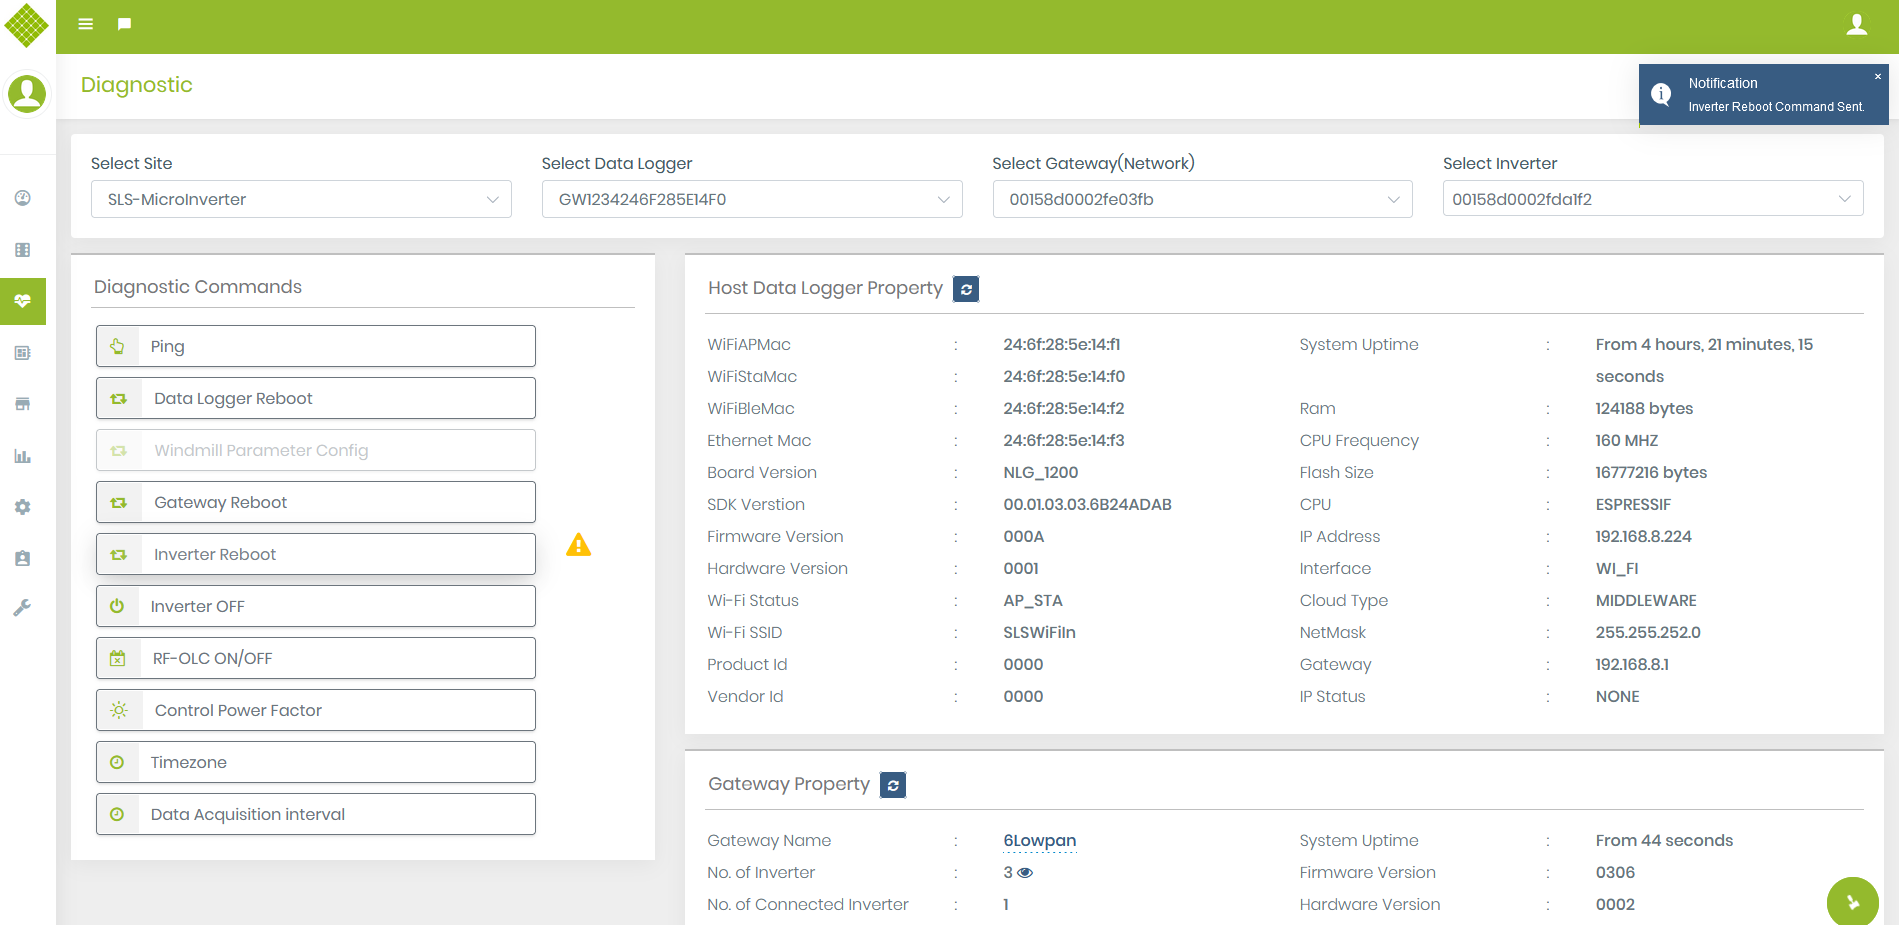Expand the Select Site dropdown

pyautogui.click(x=301, y=199)
